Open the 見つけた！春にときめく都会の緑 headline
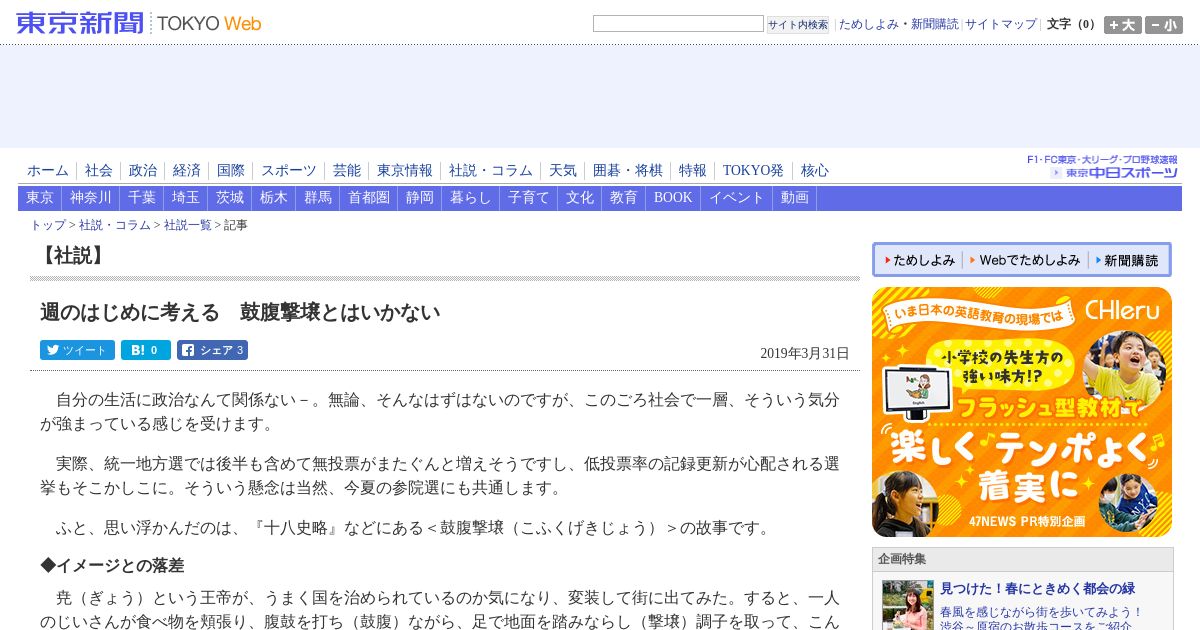Image resolution: width=1200 pixels, height=630 pixels. (1037, 589)
